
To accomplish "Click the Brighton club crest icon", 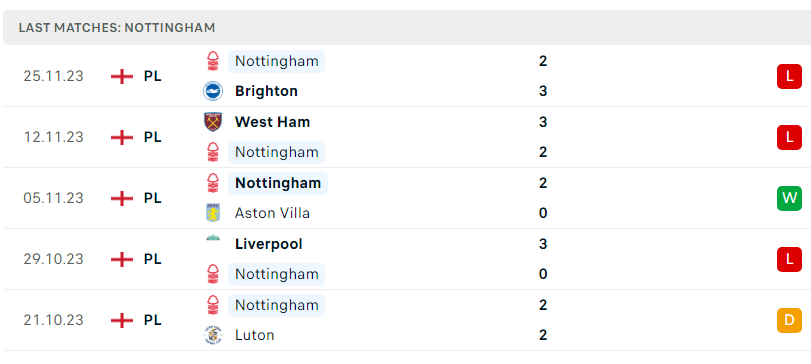I will (213, 91).
